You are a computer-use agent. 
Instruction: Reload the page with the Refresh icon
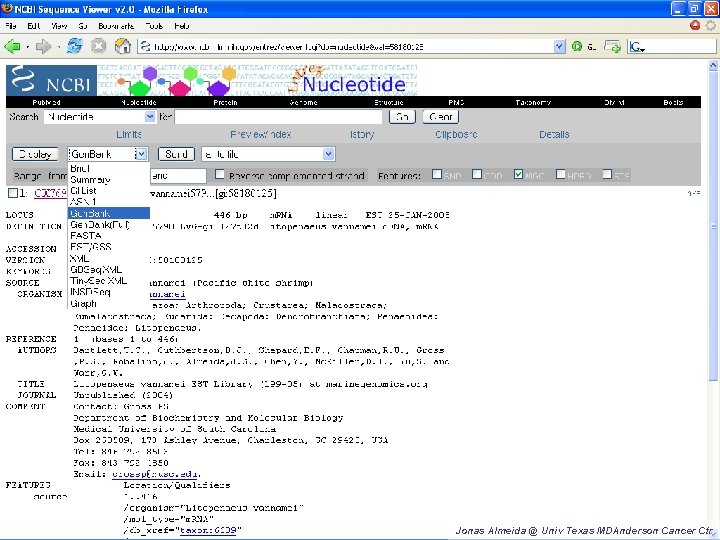[75, 46]
